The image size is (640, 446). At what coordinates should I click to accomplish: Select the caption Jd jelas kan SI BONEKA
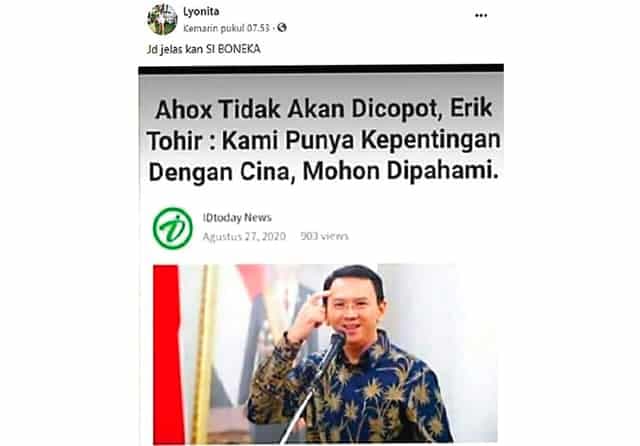(204, 49)
